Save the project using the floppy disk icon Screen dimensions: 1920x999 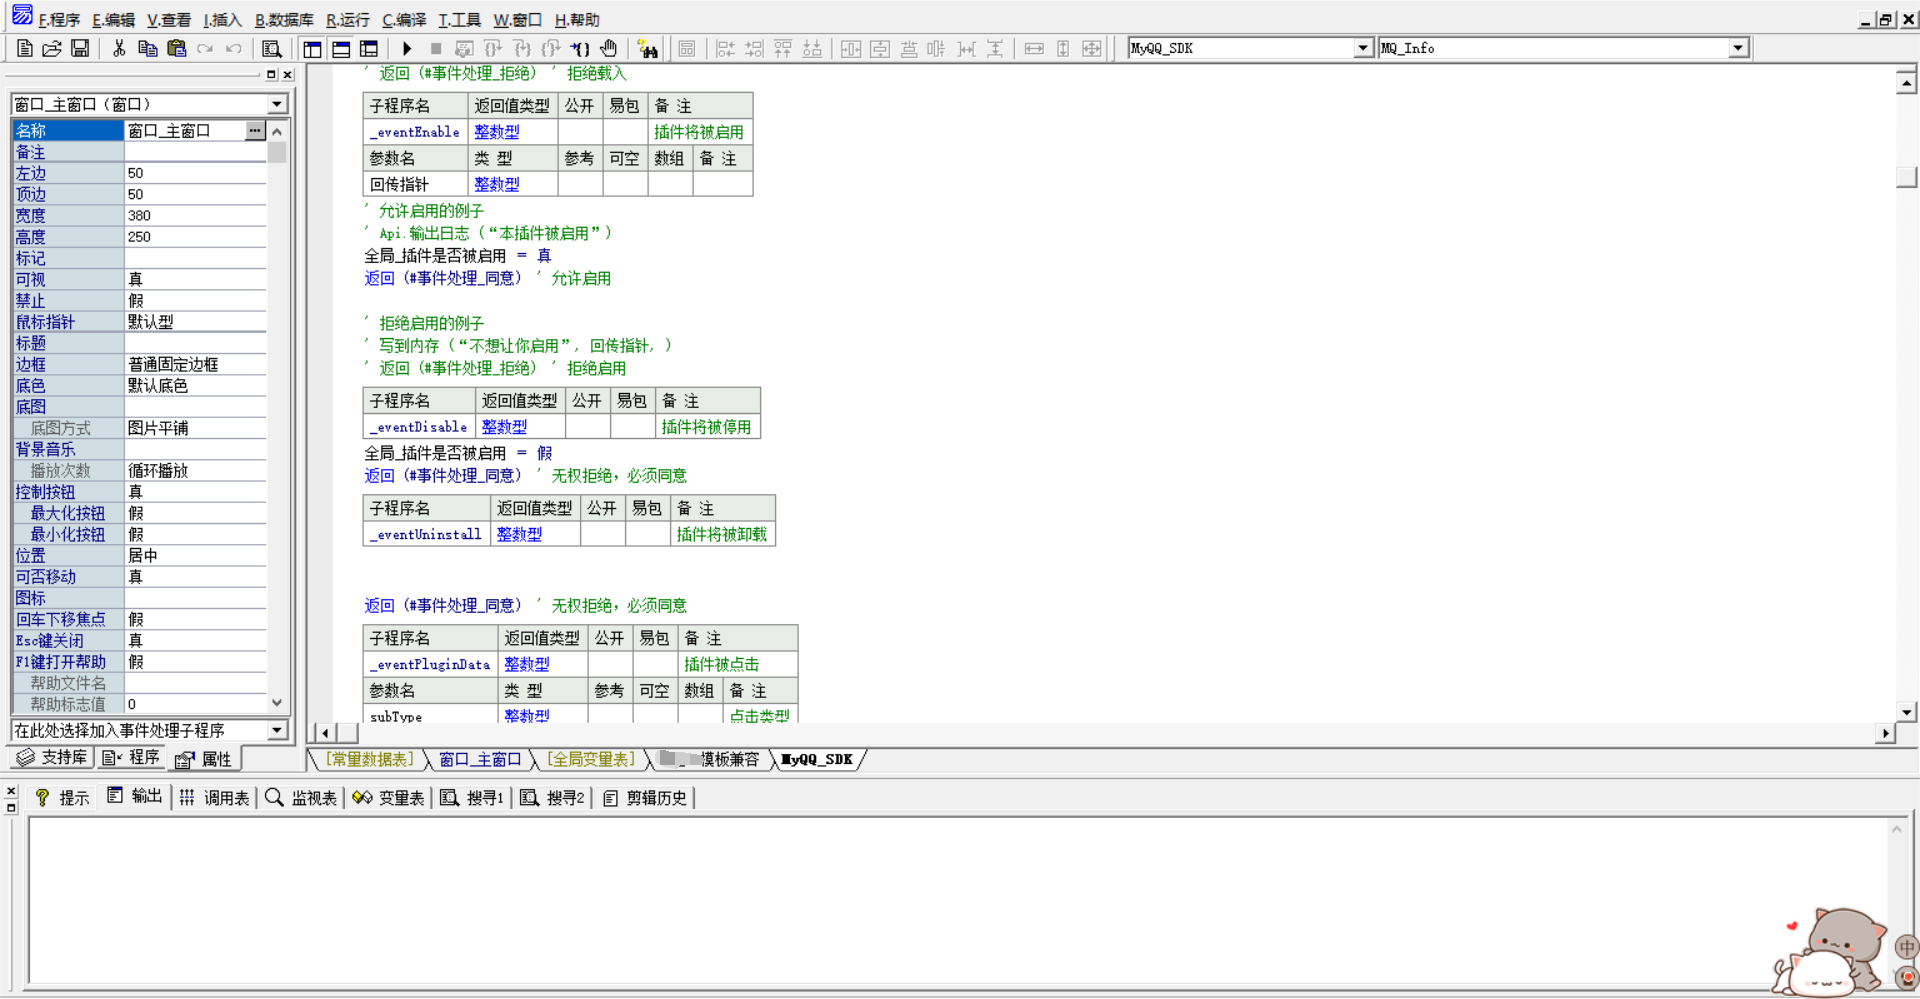point(80,48)
